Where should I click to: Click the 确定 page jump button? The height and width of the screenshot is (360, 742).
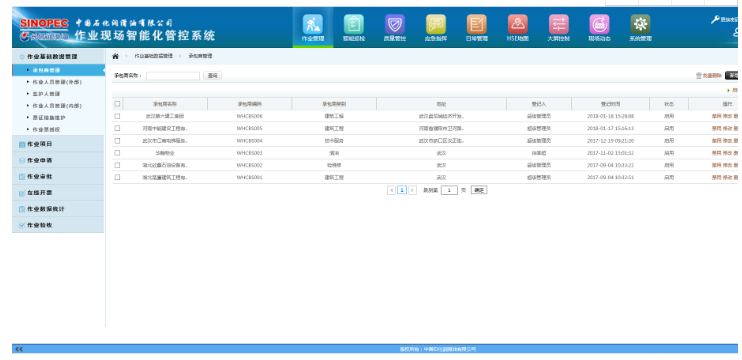click(479, 190)
